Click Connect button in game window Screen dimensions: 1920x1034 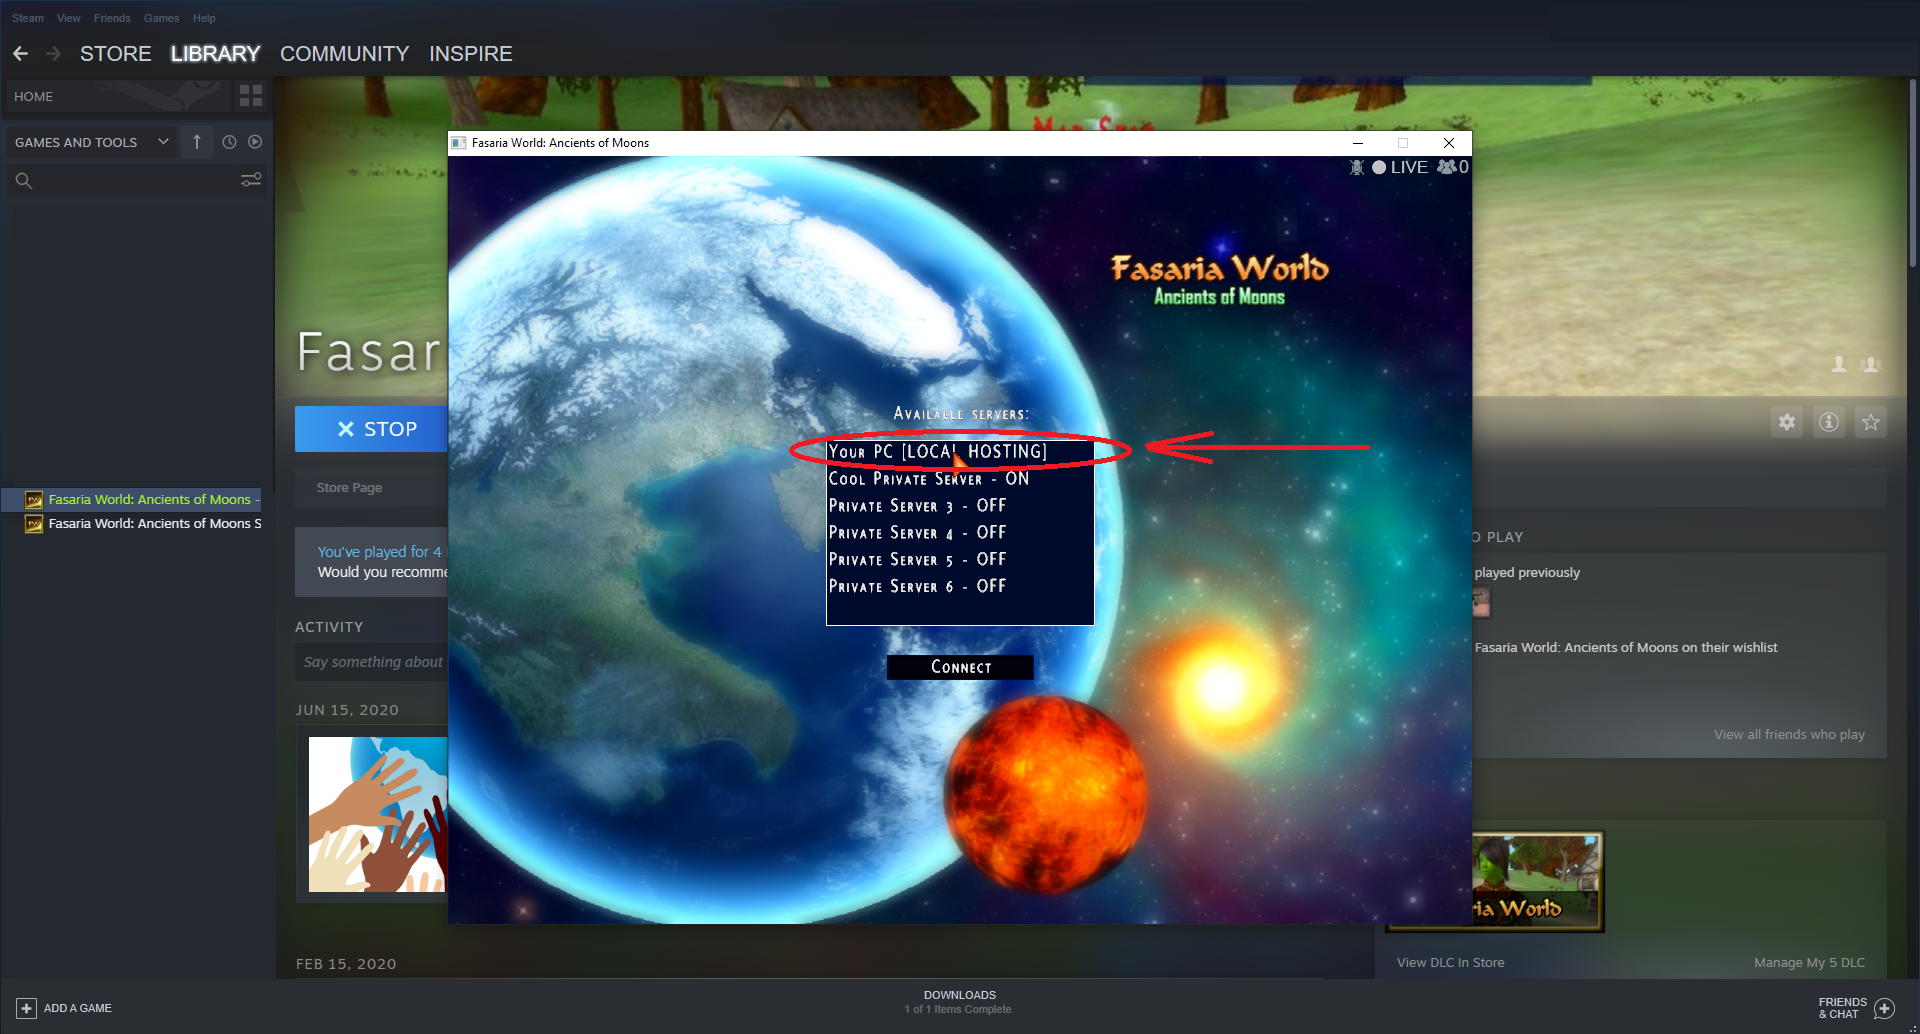click(x=960, y=667)
